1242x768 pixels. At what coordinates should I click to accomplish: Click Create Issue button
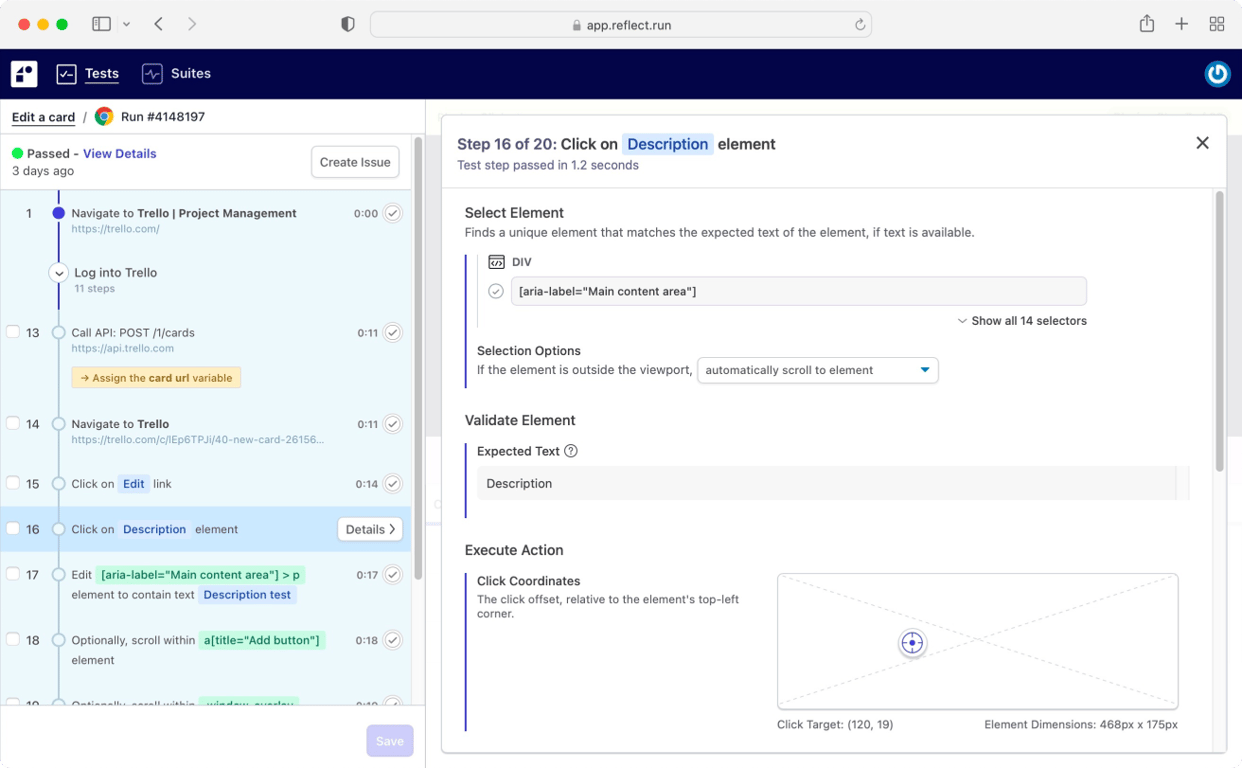(355, 162)
